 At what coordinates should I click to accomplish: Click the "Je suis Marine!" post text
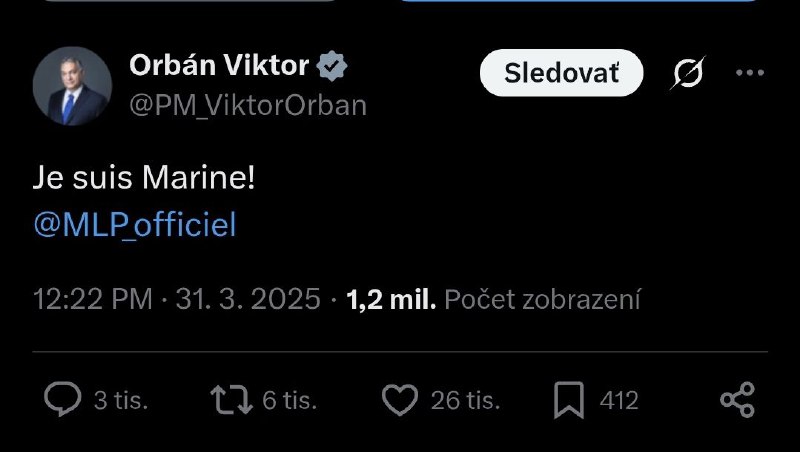pyautogui.click(x=144, y=178)
